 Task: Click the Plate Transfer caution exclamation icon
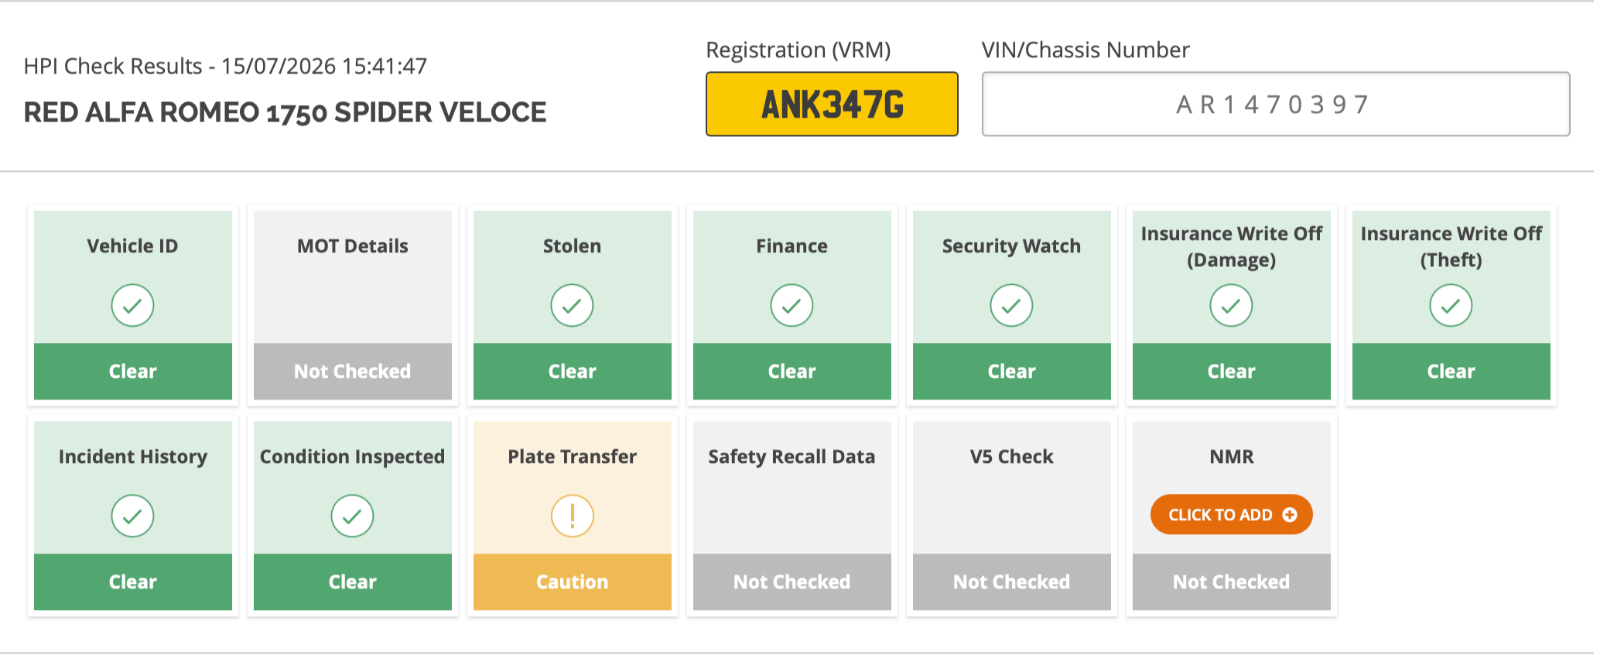(572, 516)
